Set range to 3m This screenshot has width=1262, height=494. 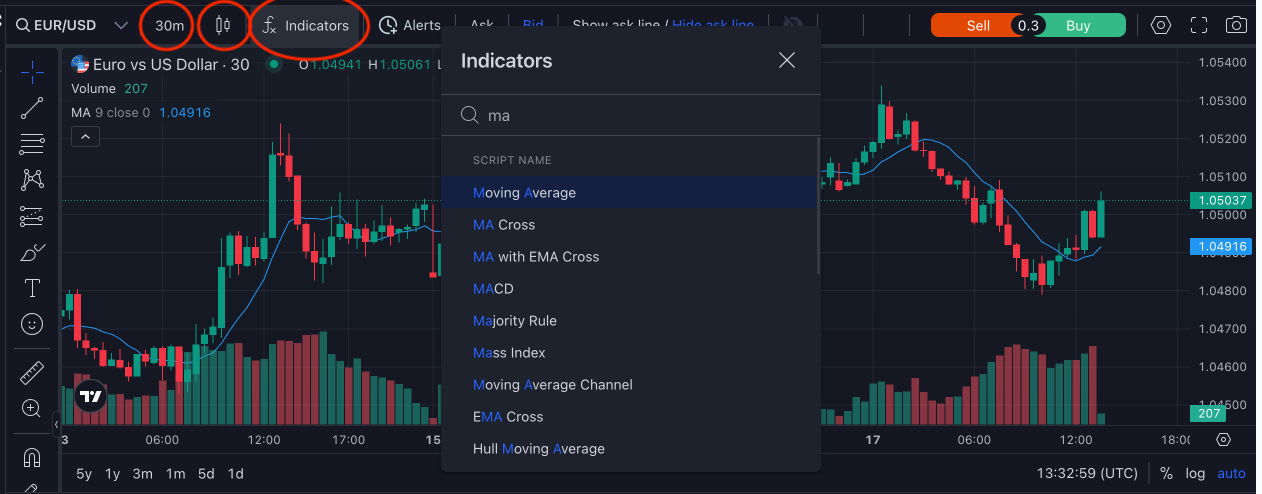point(143,473)
